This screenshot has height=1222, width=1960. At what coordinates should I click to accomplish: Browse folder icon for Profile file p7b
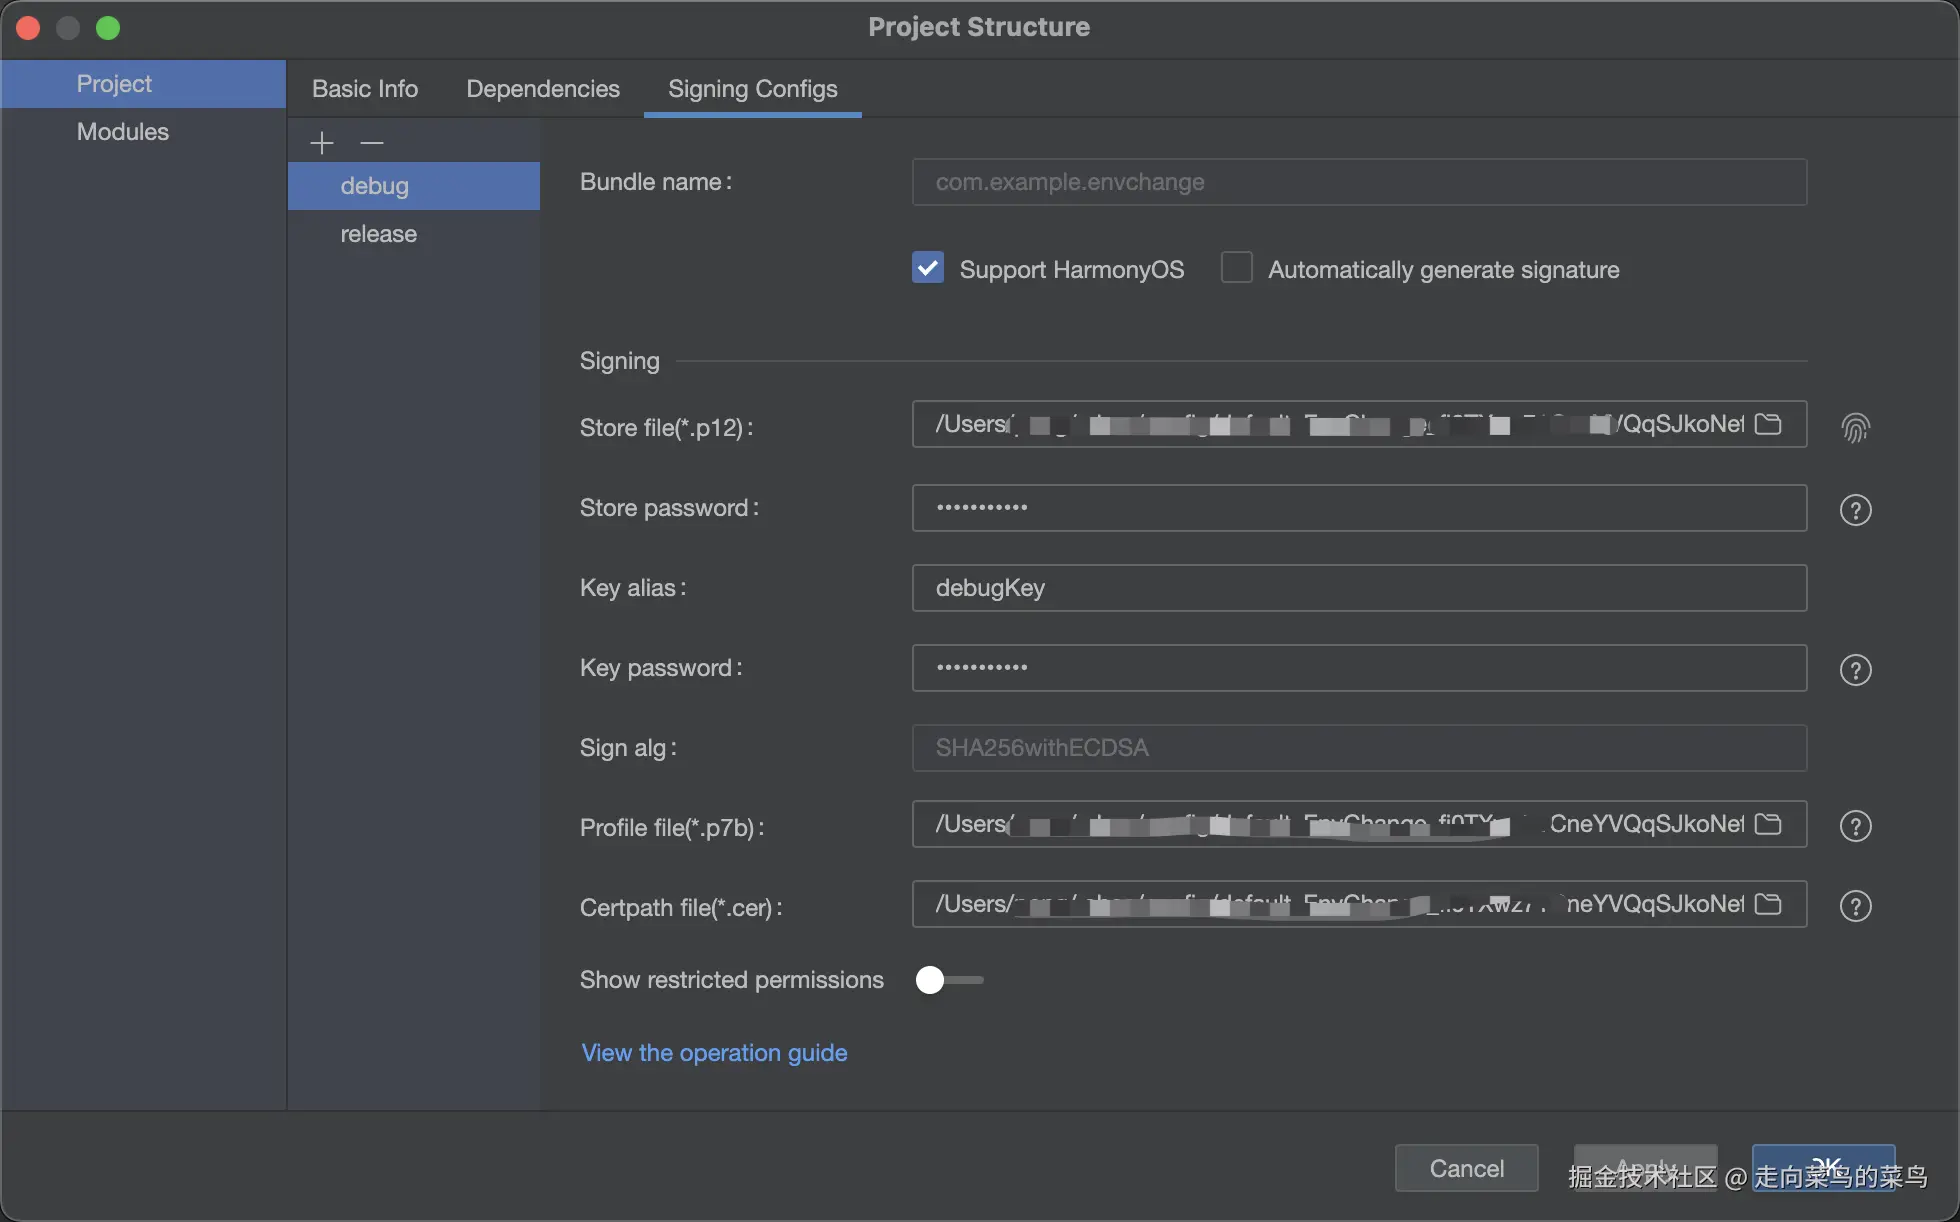1768,824
